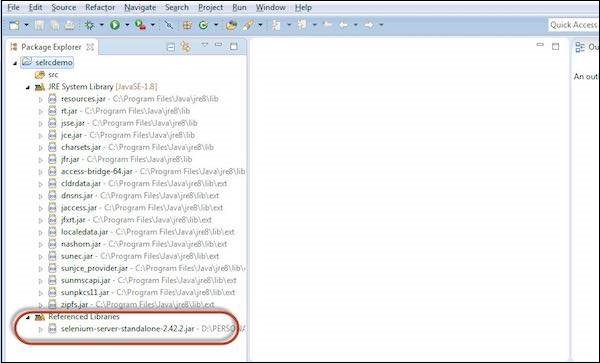The image size is (600, 363).
Task: Open the Back history dropdown arrow
Action: tap(355, 25)
